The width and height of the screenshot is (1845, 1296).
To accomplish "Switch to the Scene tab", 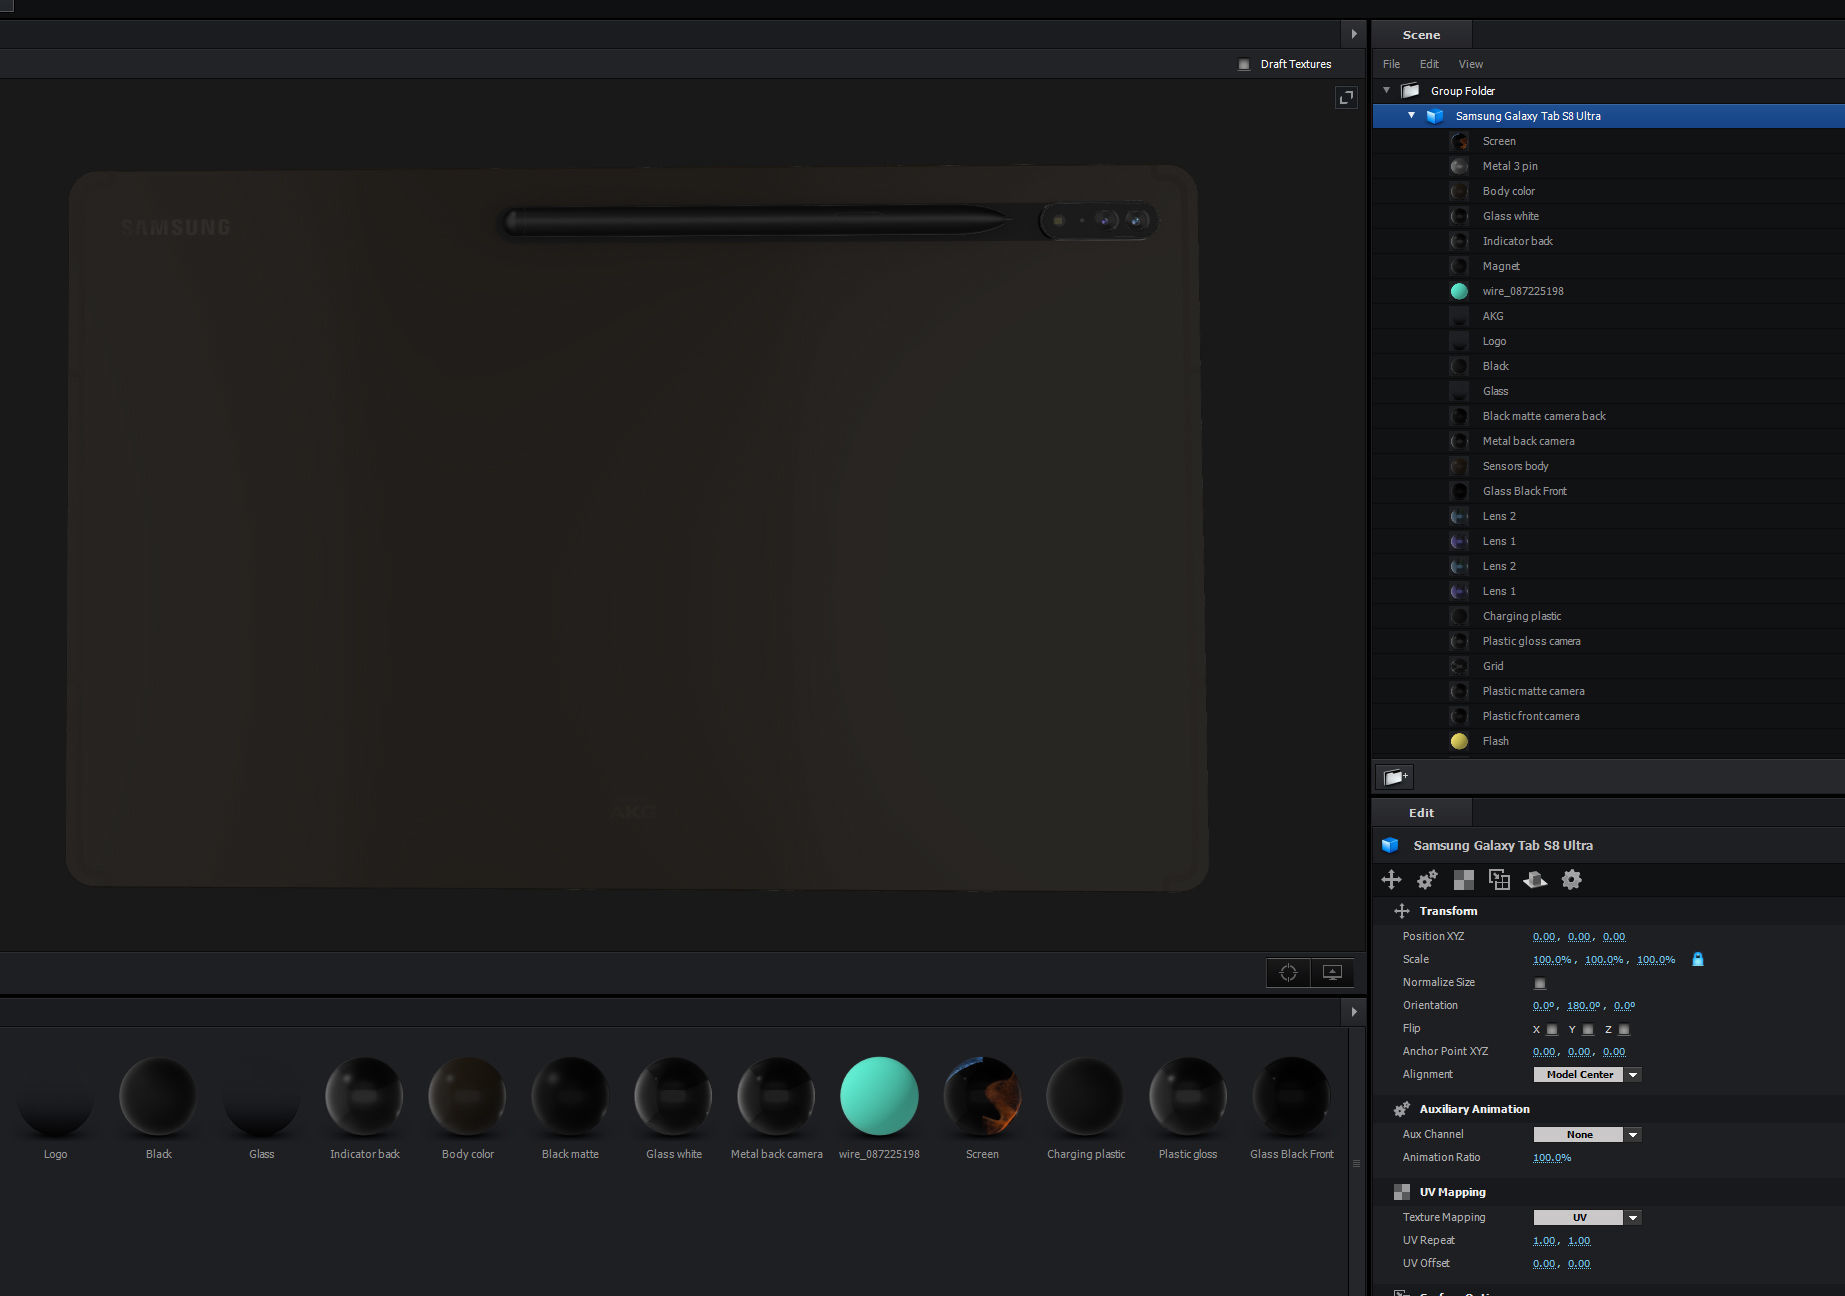I will [x=1421, y=35].
